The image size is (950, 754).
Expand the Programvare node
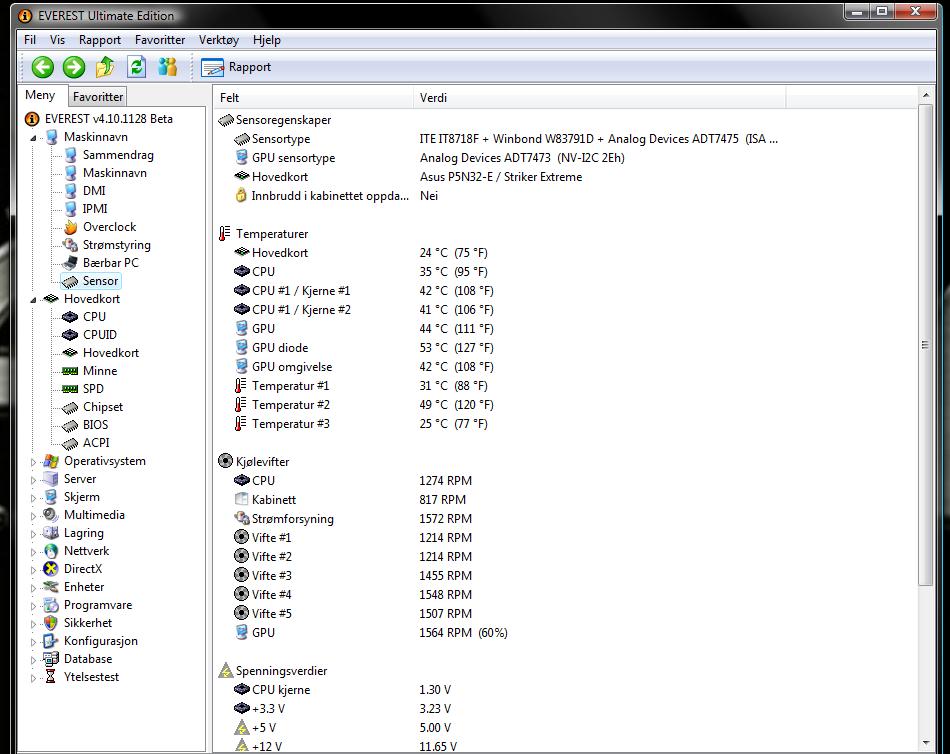pyautogui.click(x=33, y=606)
